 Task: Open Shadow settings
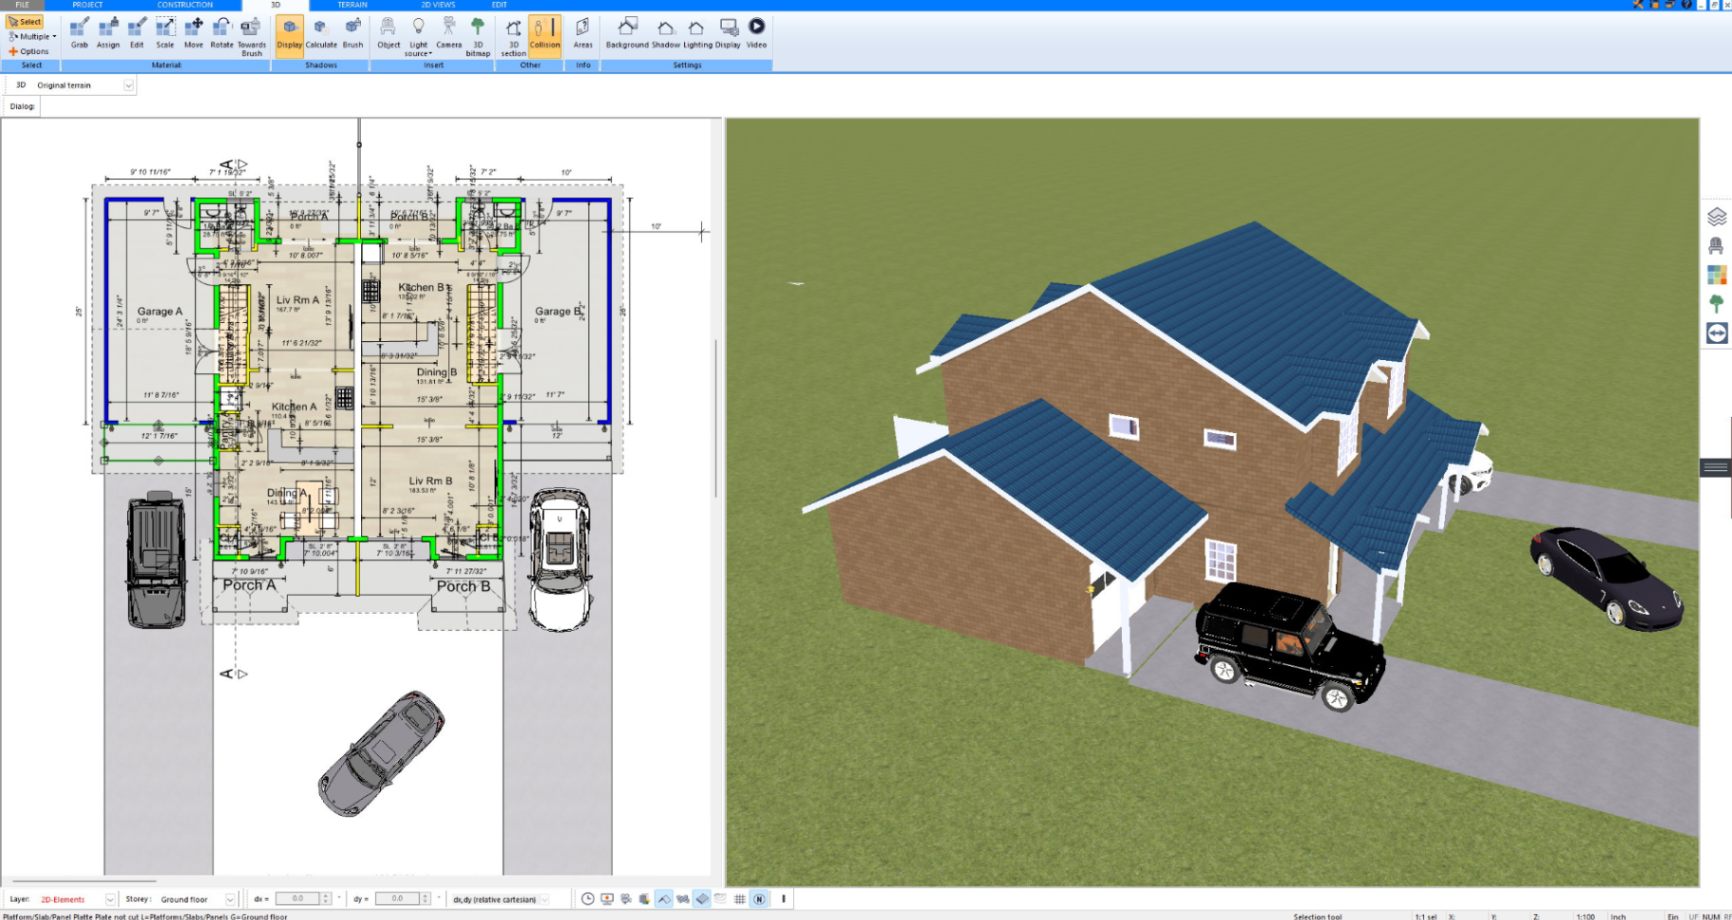click(x=666, y=33)
